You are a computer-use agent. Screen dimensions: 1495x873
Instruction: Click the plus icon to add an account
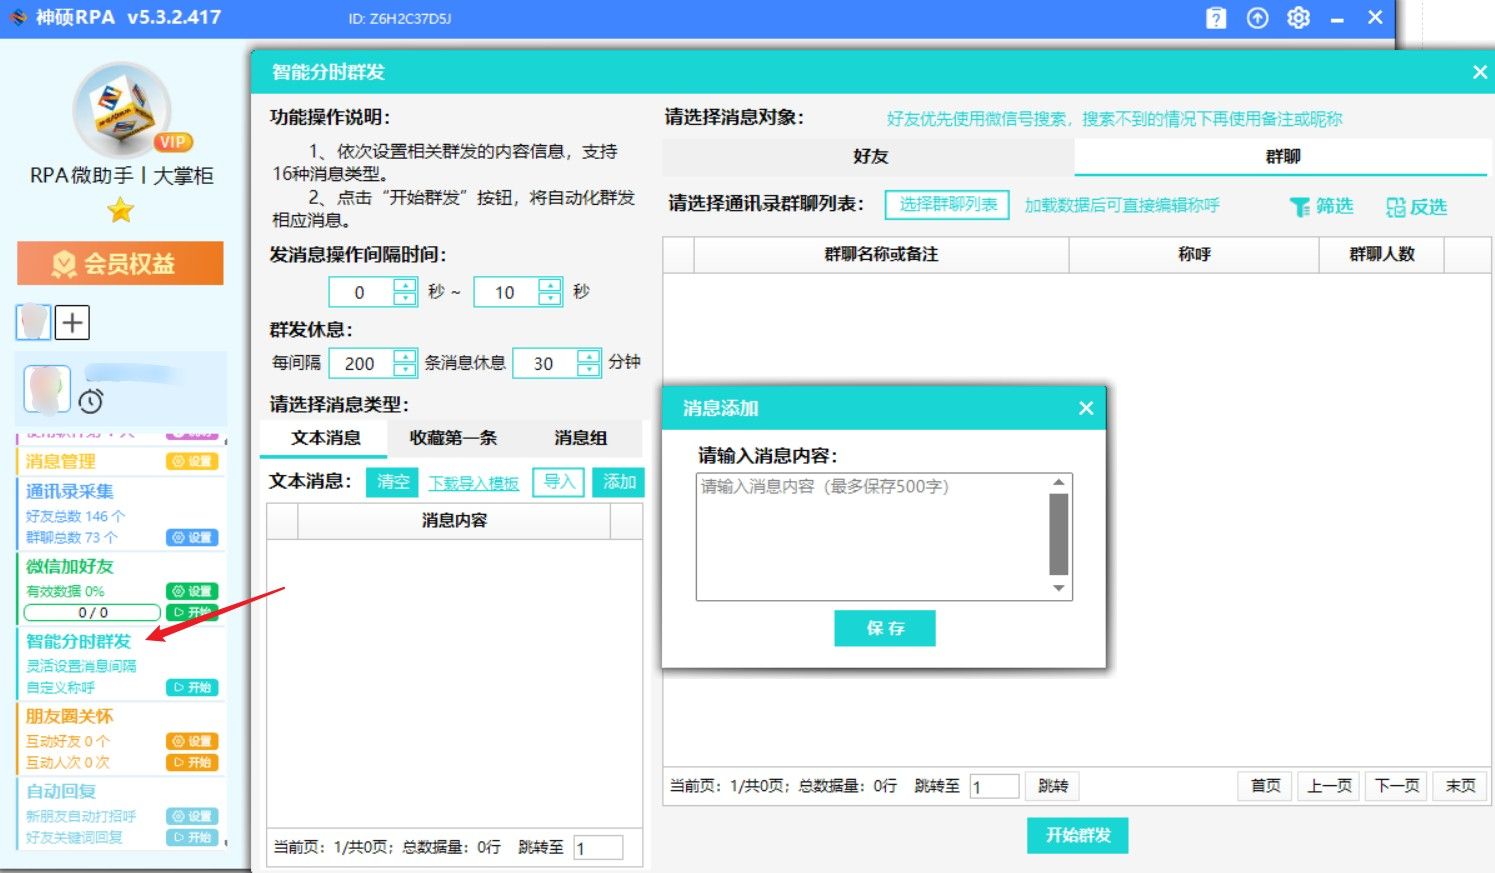point(71,322)
